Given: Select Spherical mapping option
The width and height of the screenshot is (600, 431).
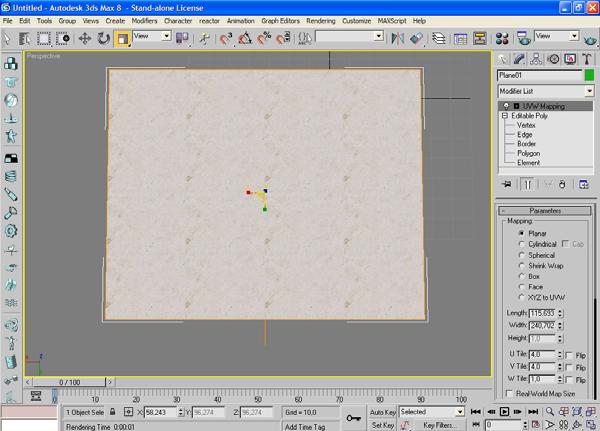Looking at the screenshot, I should 522,255.
